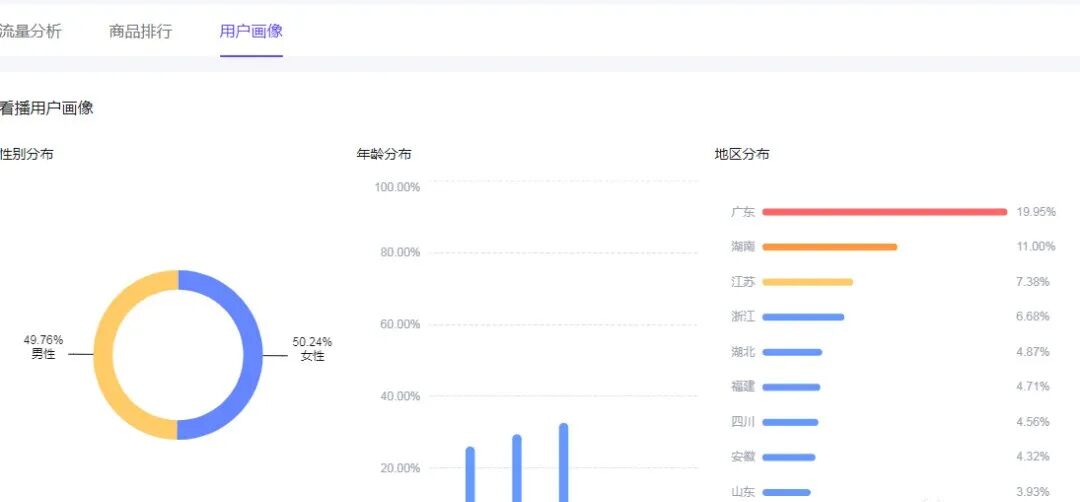The height and width of the screenshot is (502, 1080).
Task: Switch to the 流量分析 tab
Action: [30, 31]
